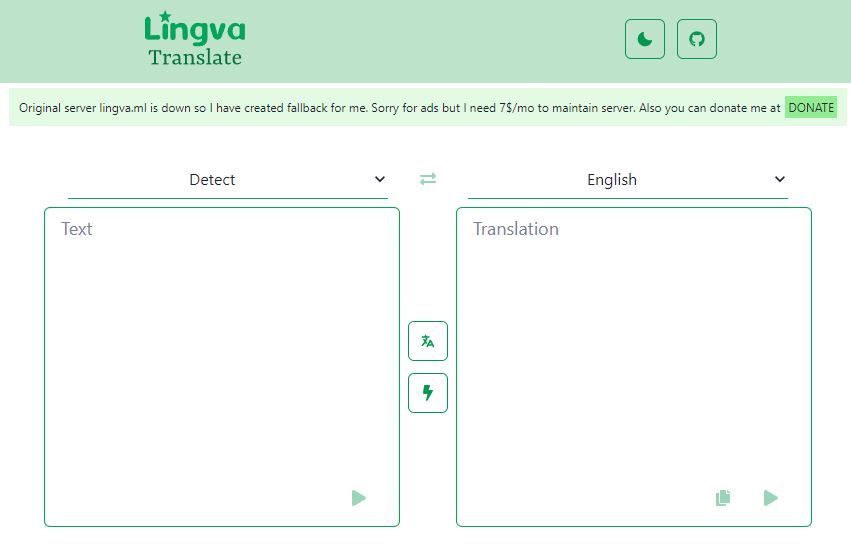The width and height of the screenshot is (851, 544).
Task: Click into the Text input box
Action: click(221, 367)
